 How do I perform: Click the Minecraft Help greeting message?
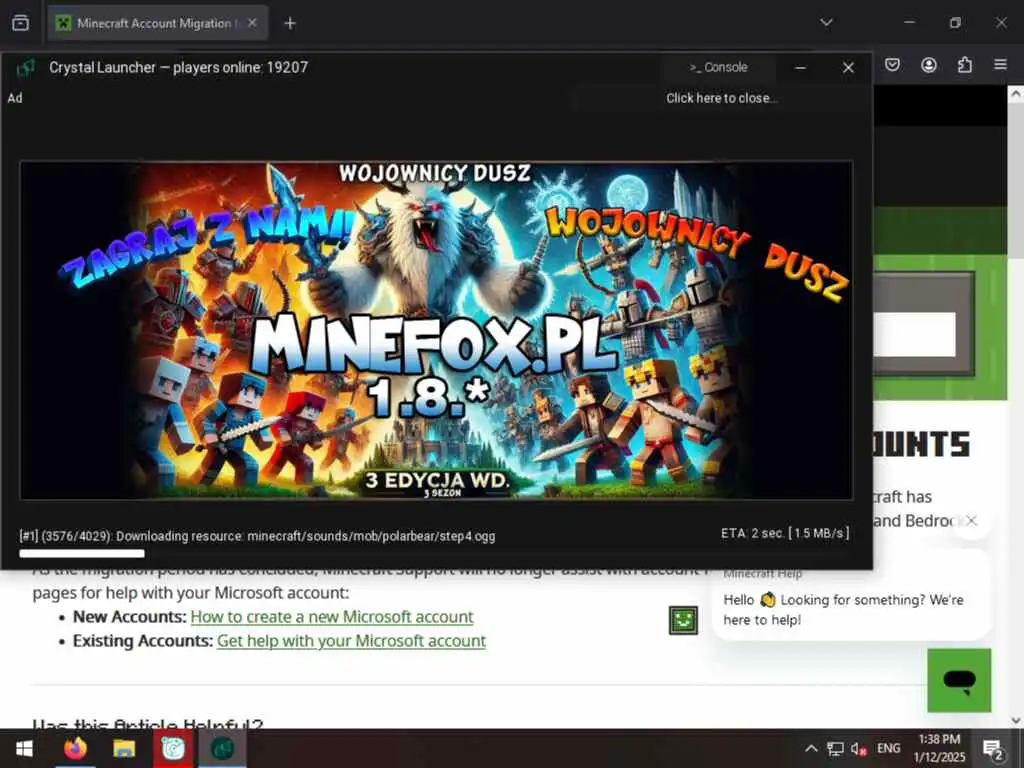coord(843,609)
